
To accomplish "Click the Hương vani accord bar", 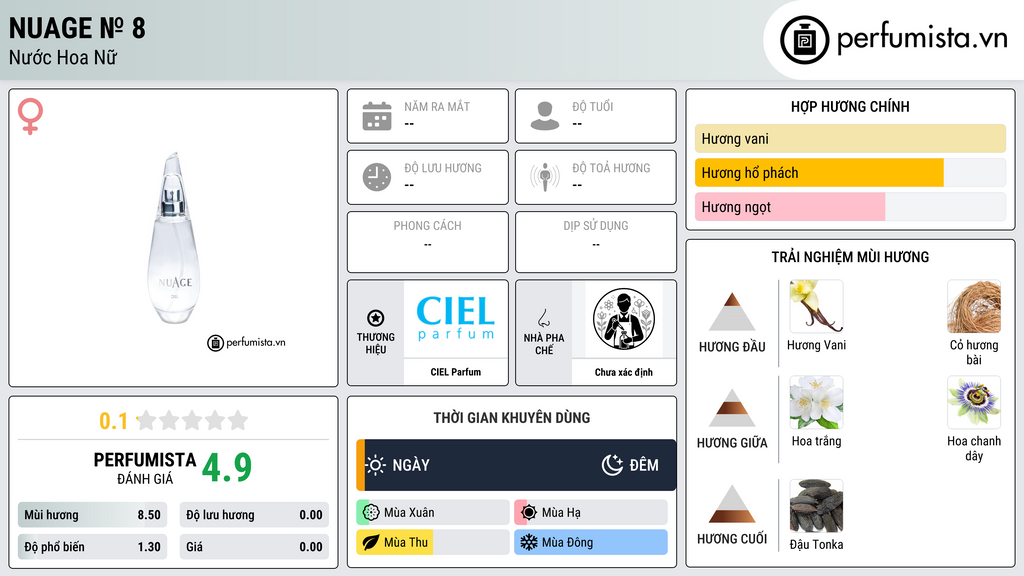I will 850,138.
